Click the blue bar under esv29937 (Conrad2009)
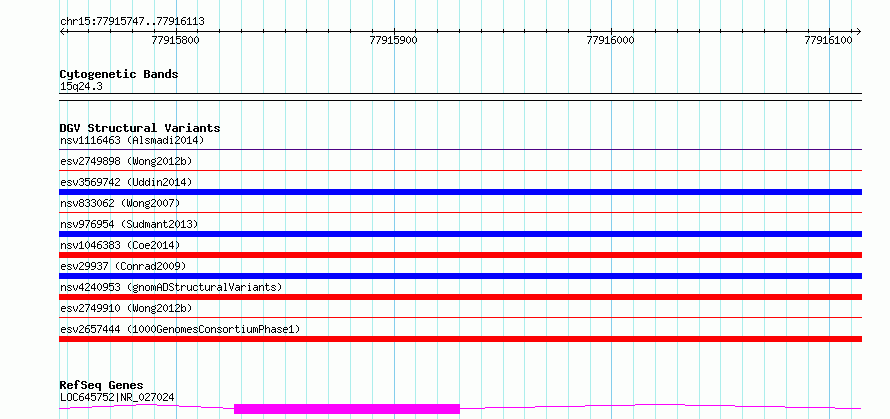Screen dimensions: 890x419 [460, 276]
